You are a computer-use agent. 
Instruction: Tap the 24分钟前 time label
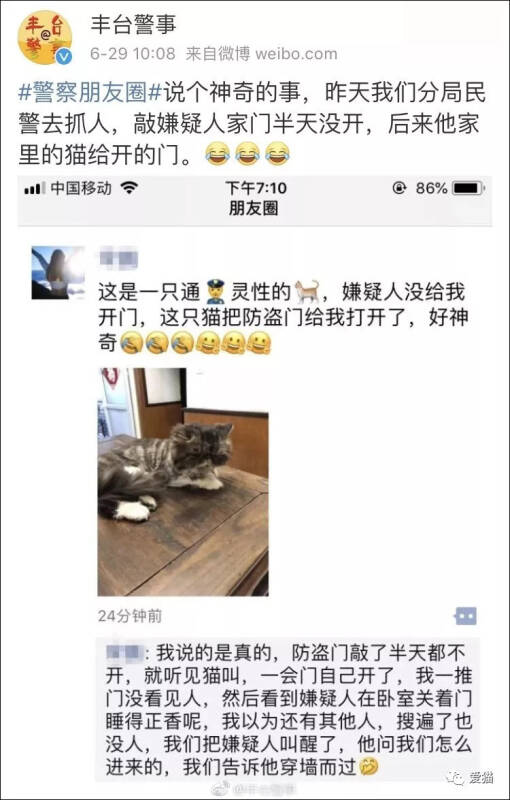[130, 616]
